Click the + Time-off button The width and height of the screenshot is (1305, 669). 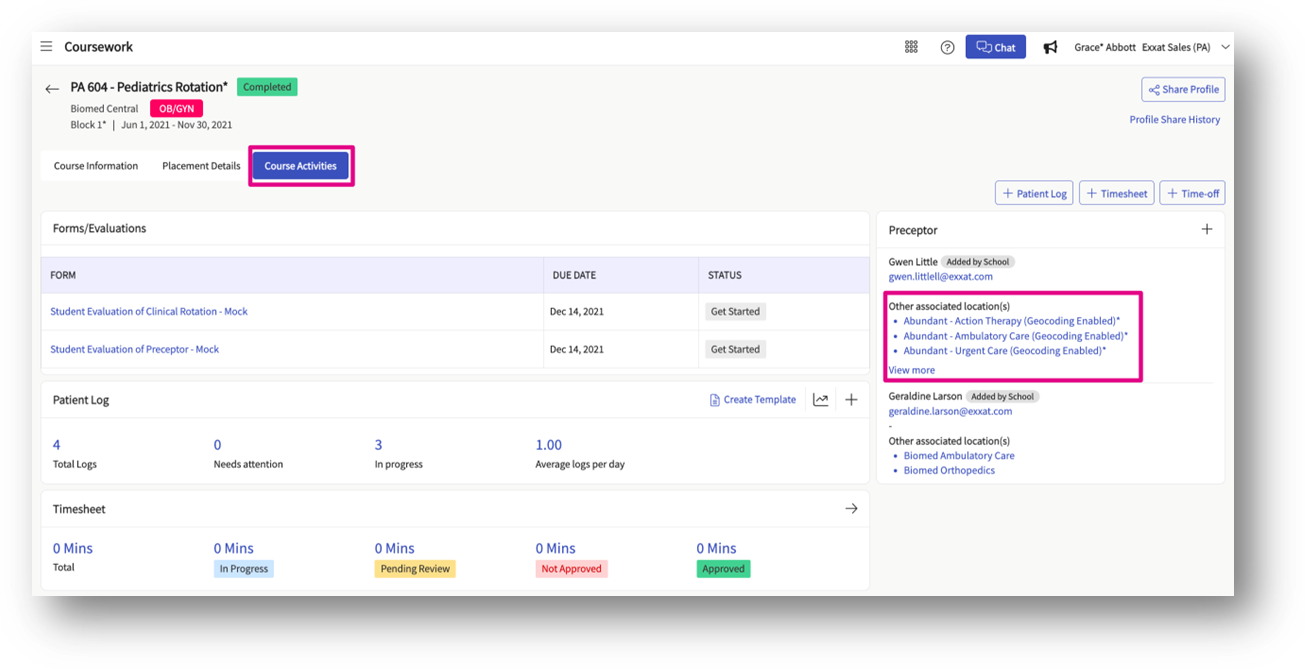pyautogui.click(x=1192, y=193)
